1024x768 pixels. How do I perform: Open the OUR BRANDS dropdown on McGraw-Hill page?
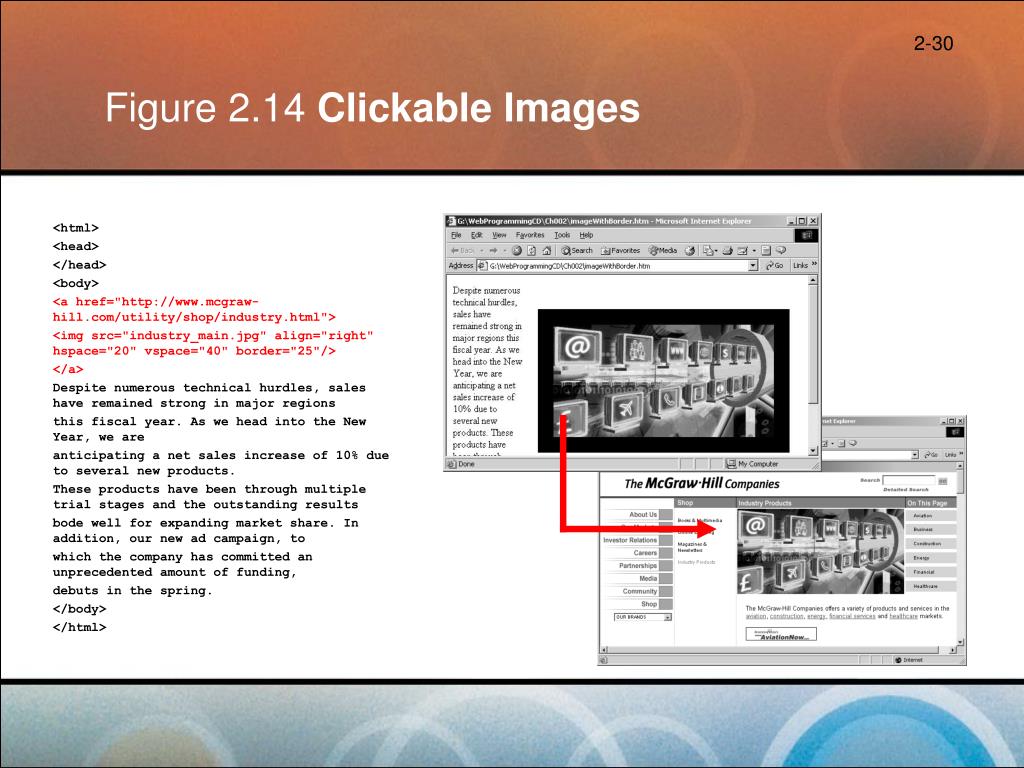pos(643,617)
